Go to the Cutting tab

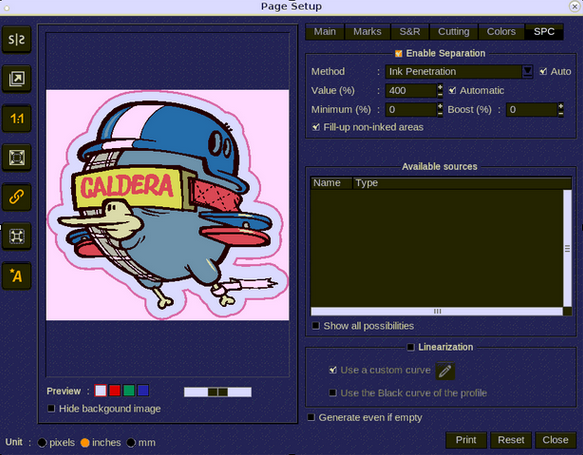point(454,32)
